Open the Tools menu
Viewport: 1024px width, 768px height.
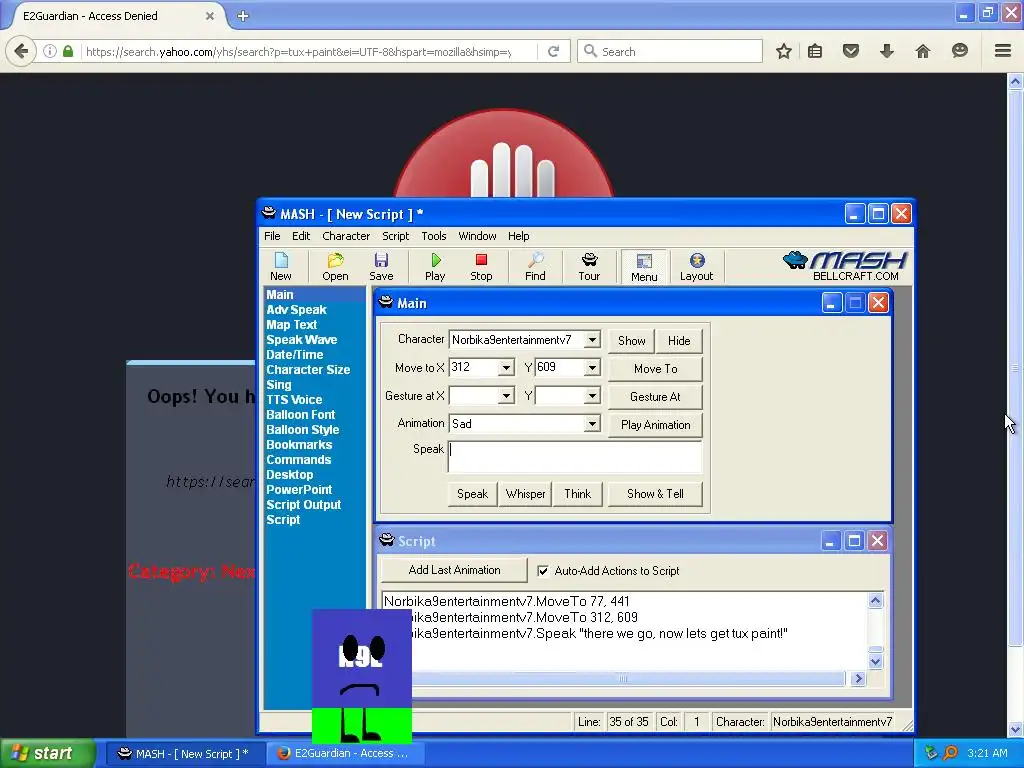pos(434,236)
